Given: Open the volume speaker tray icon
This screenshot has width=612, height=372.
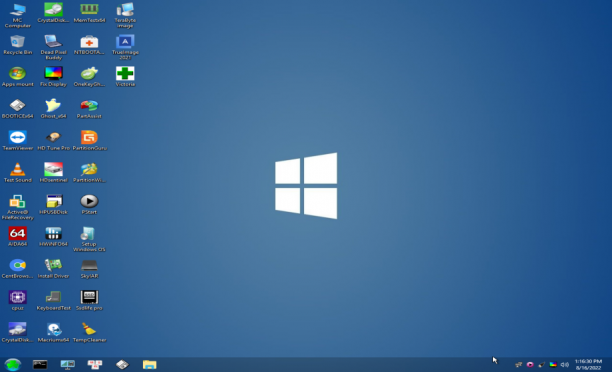Looking at the screenshot, I should 564,365.
